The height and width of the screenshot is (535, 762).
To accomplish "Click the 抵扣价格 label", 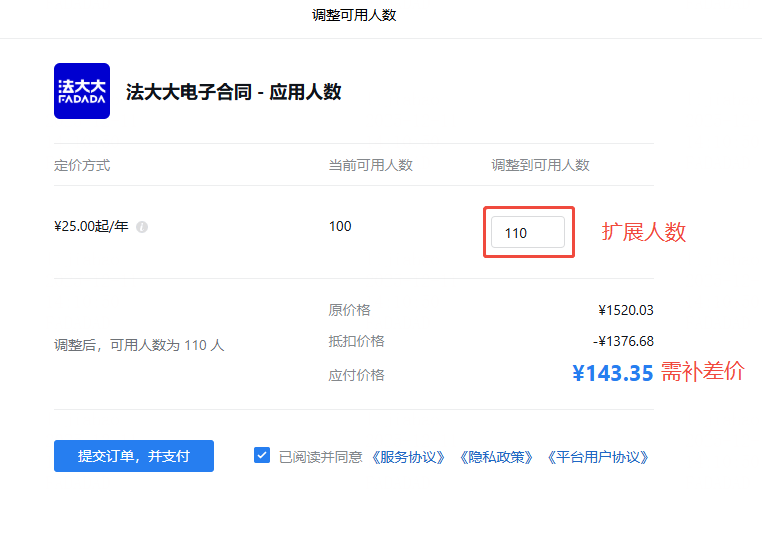I will pyautogui.click(x=357, y=341).
